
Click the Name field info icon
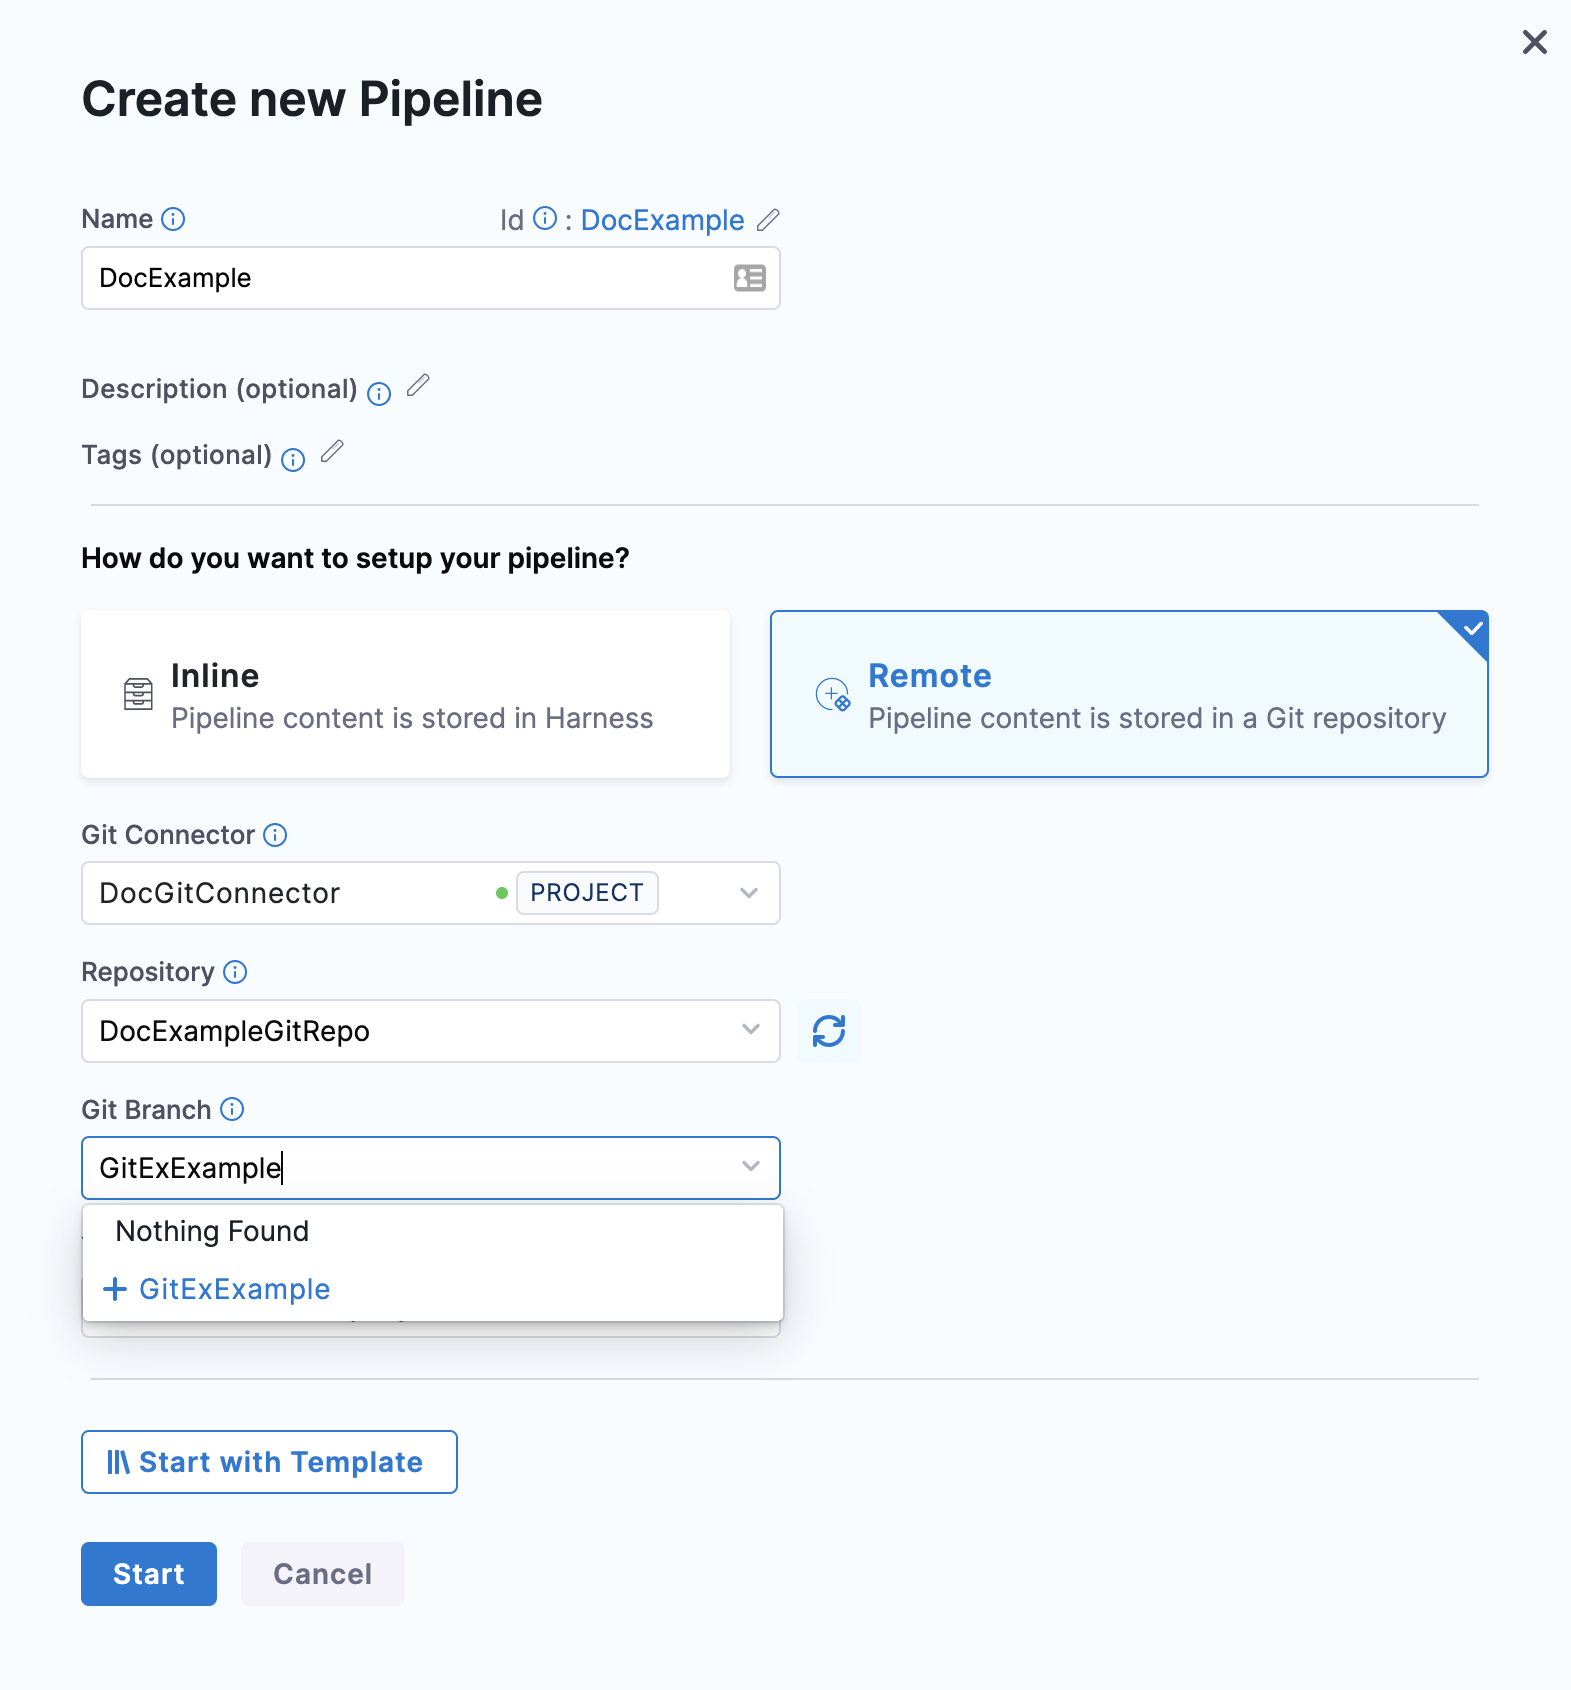pos(173,219)
